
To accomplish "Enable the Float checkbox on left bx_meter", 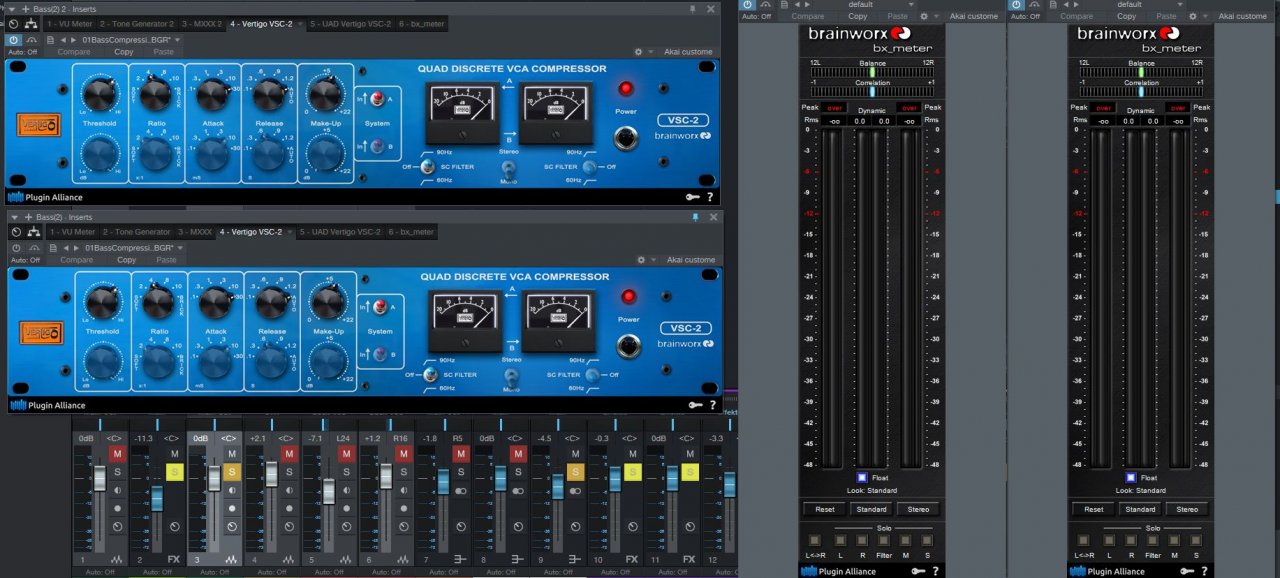I will 862,478.
